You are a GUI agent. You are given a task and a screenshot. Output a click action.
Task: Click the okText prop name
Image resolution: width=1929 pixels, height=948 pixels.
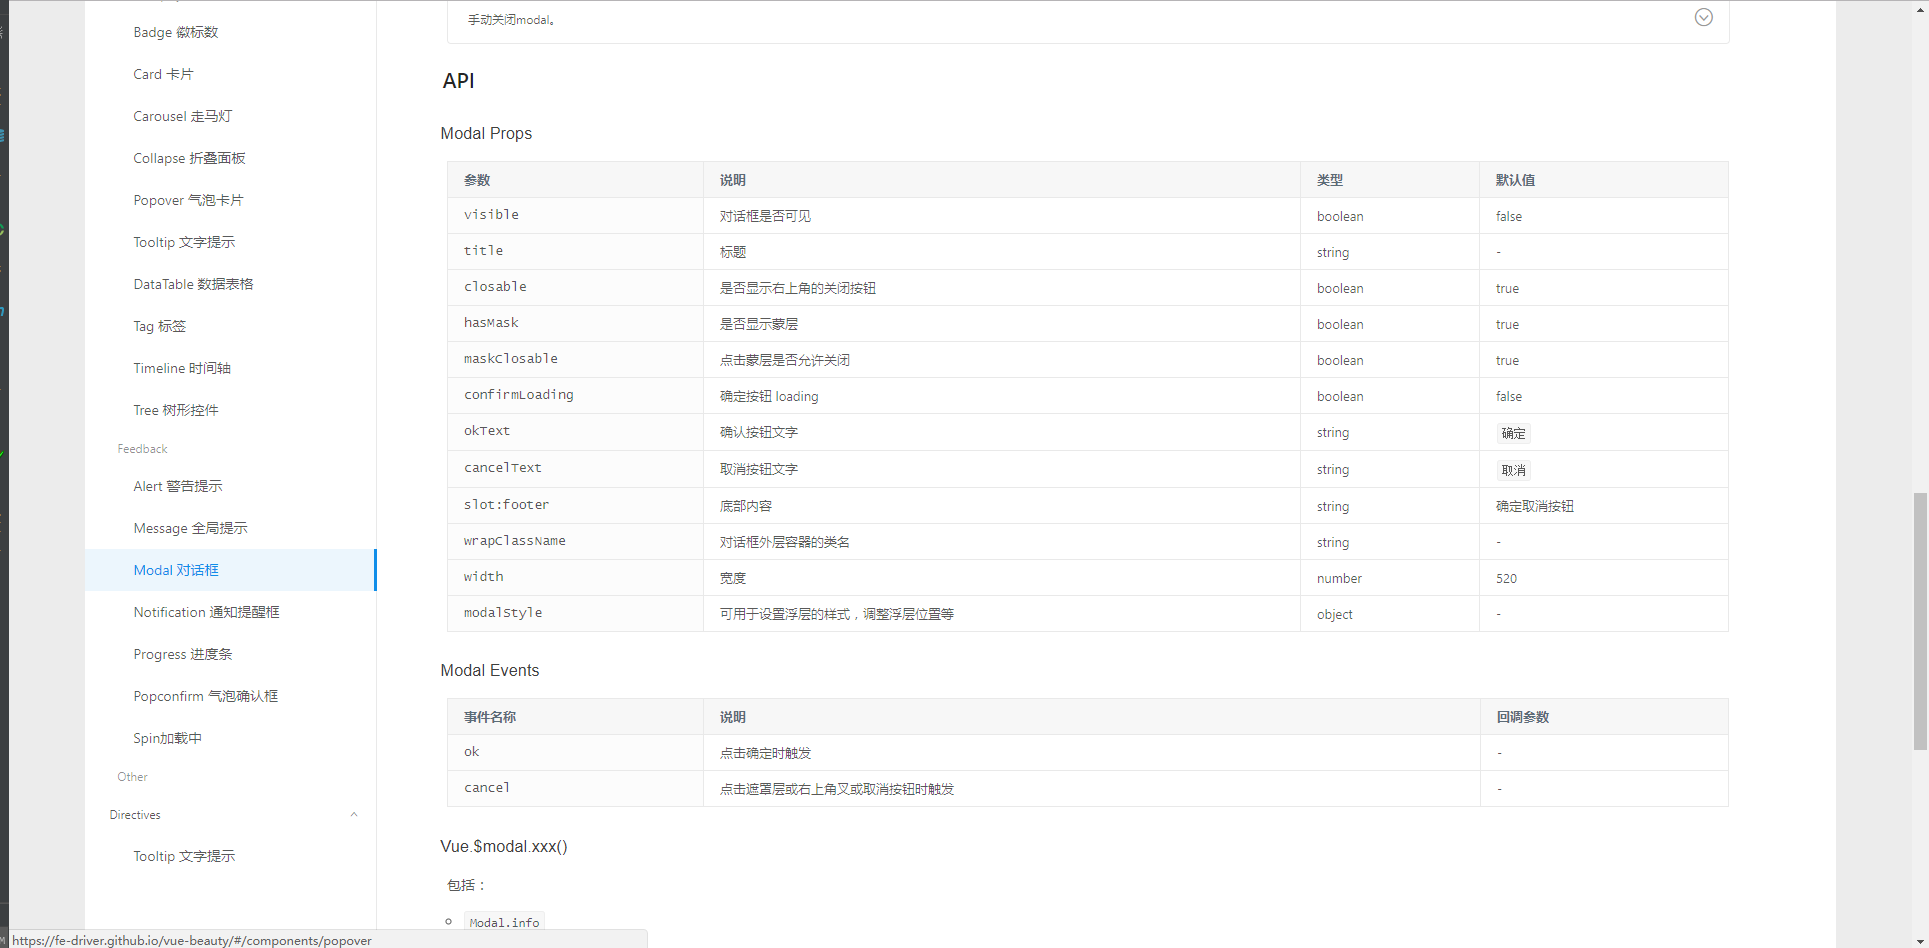487,431
